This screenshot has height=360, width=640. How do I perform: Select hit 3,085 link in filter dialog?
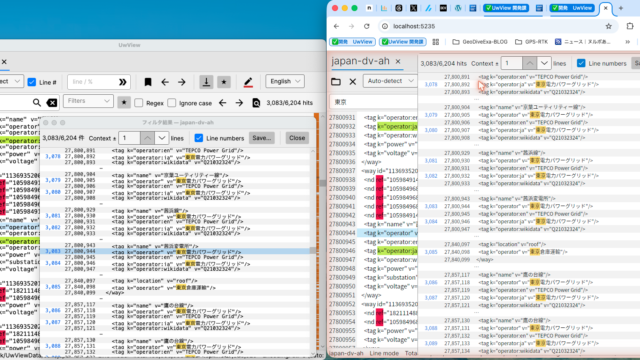(x=53, y=287)
